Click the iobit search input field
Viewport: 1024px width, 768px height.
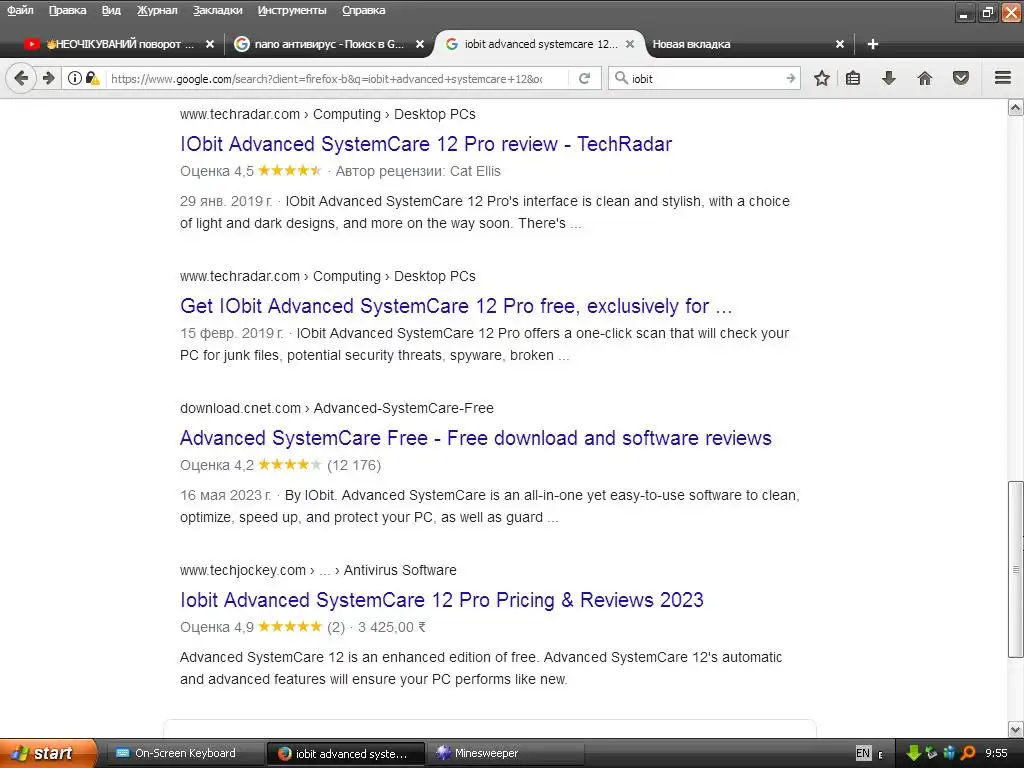tap(705, 78)
